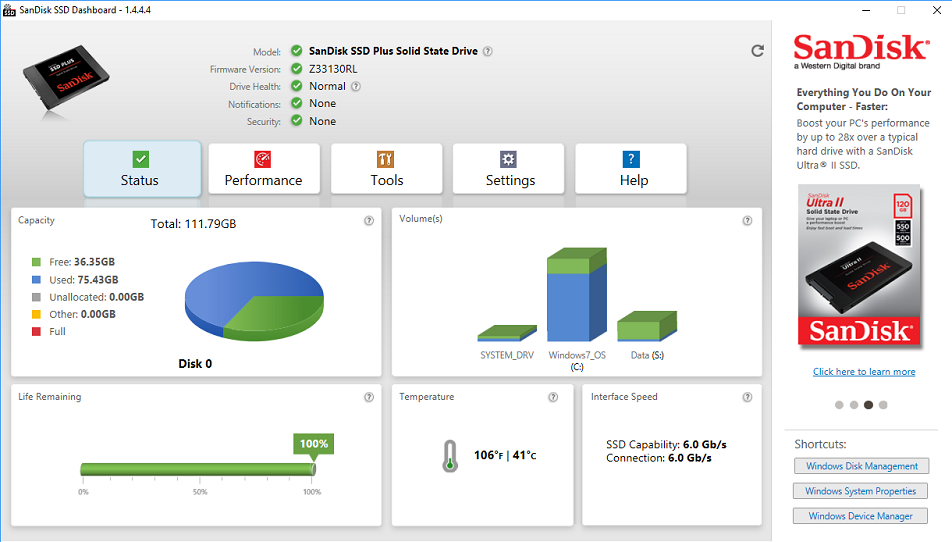Open Windows Disk Management shortcut
The width and height of the screenshot is (952, 542).
(862, 466)
